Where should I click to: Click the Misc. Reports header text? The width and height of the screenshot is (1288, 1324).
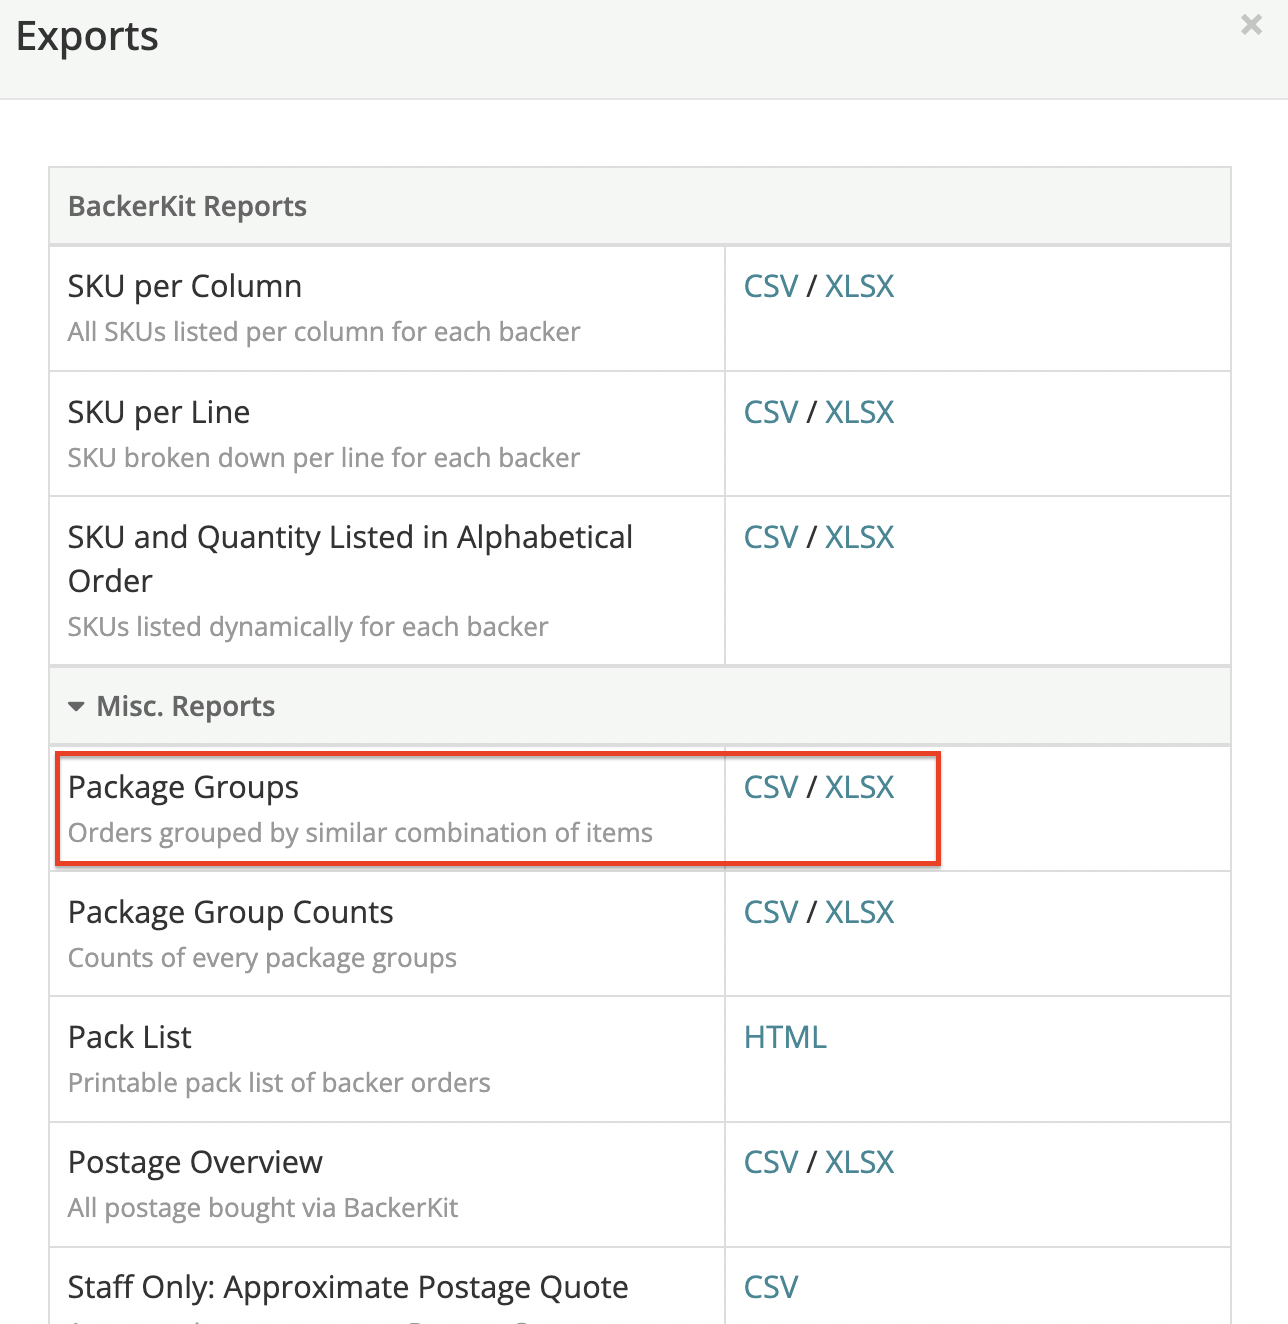(x=185, y=707)
